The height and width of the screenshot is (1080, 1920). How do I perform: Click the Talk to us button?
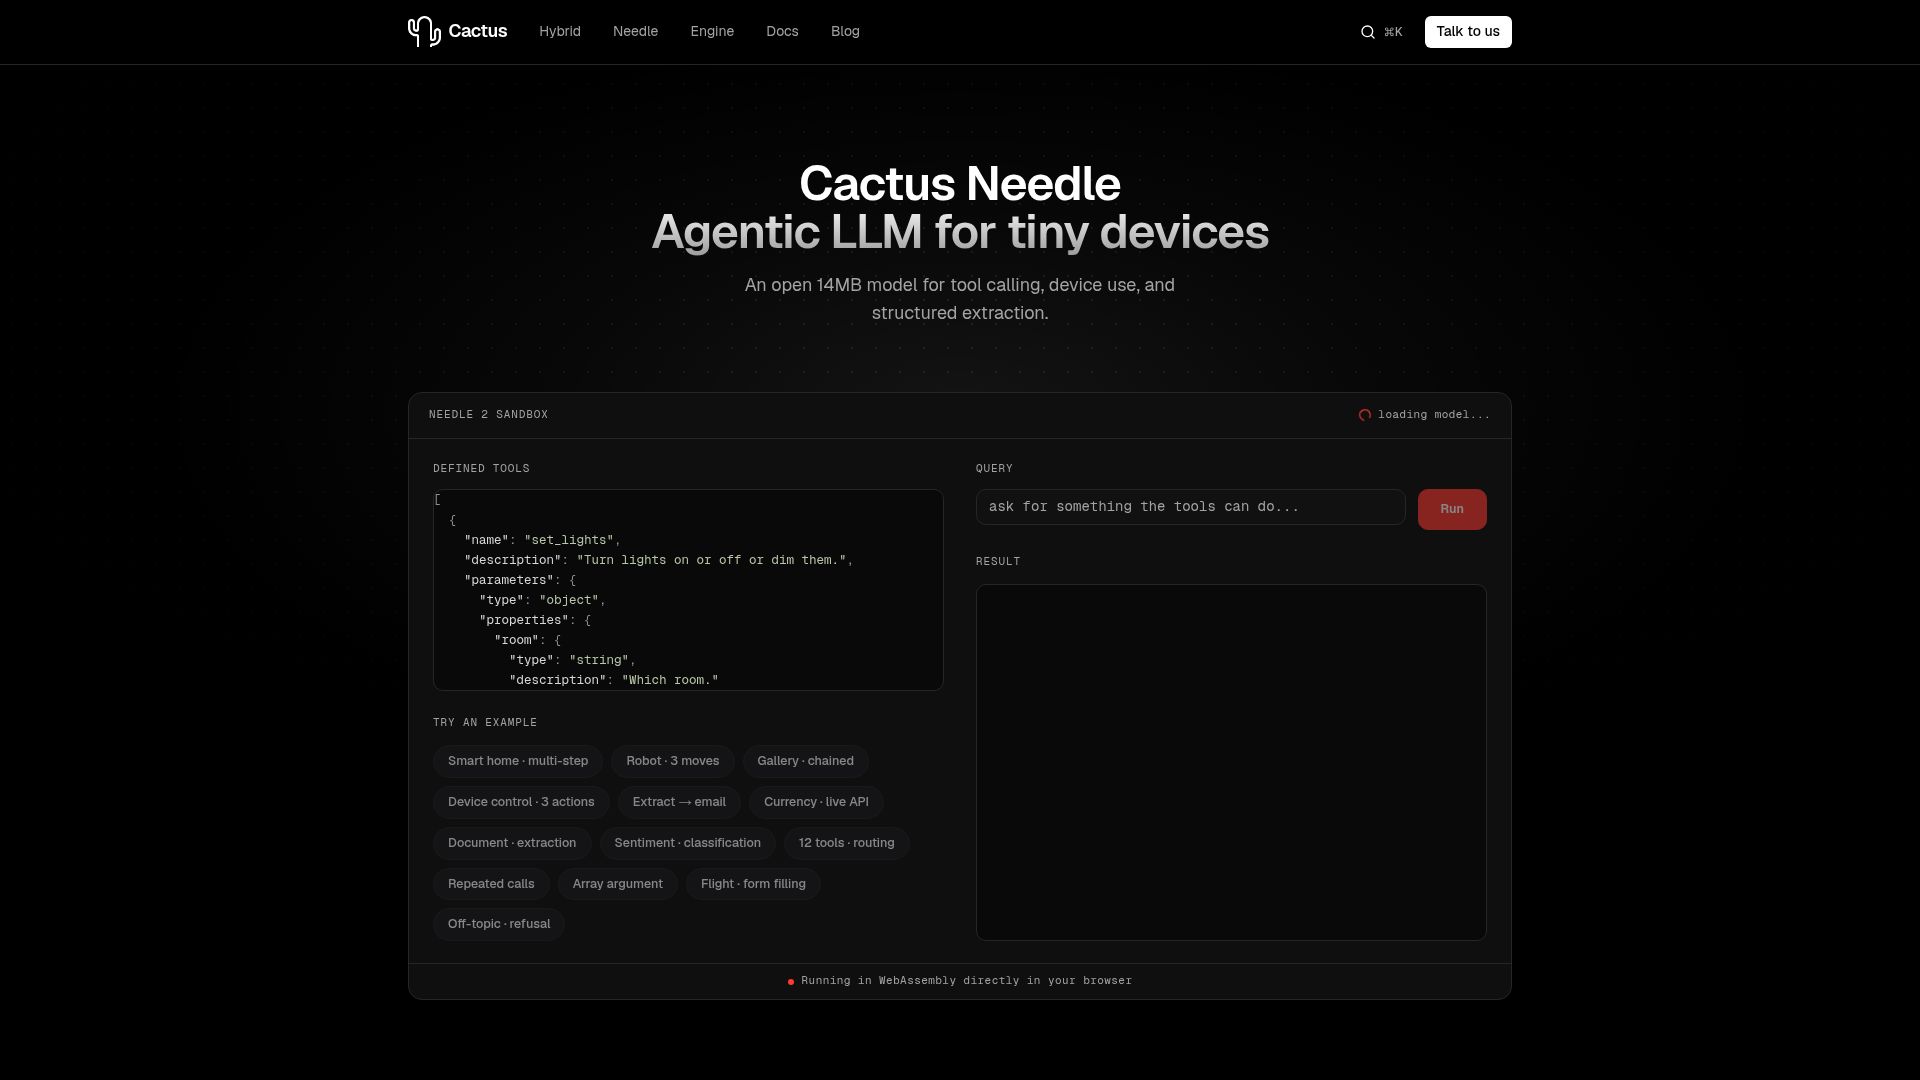[1468, 32]
